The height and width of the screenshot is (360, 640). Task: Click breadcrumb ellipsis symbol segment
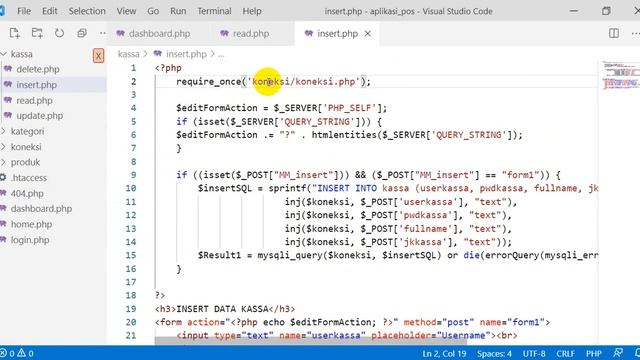pyautogui.click(x=221, y=54)
